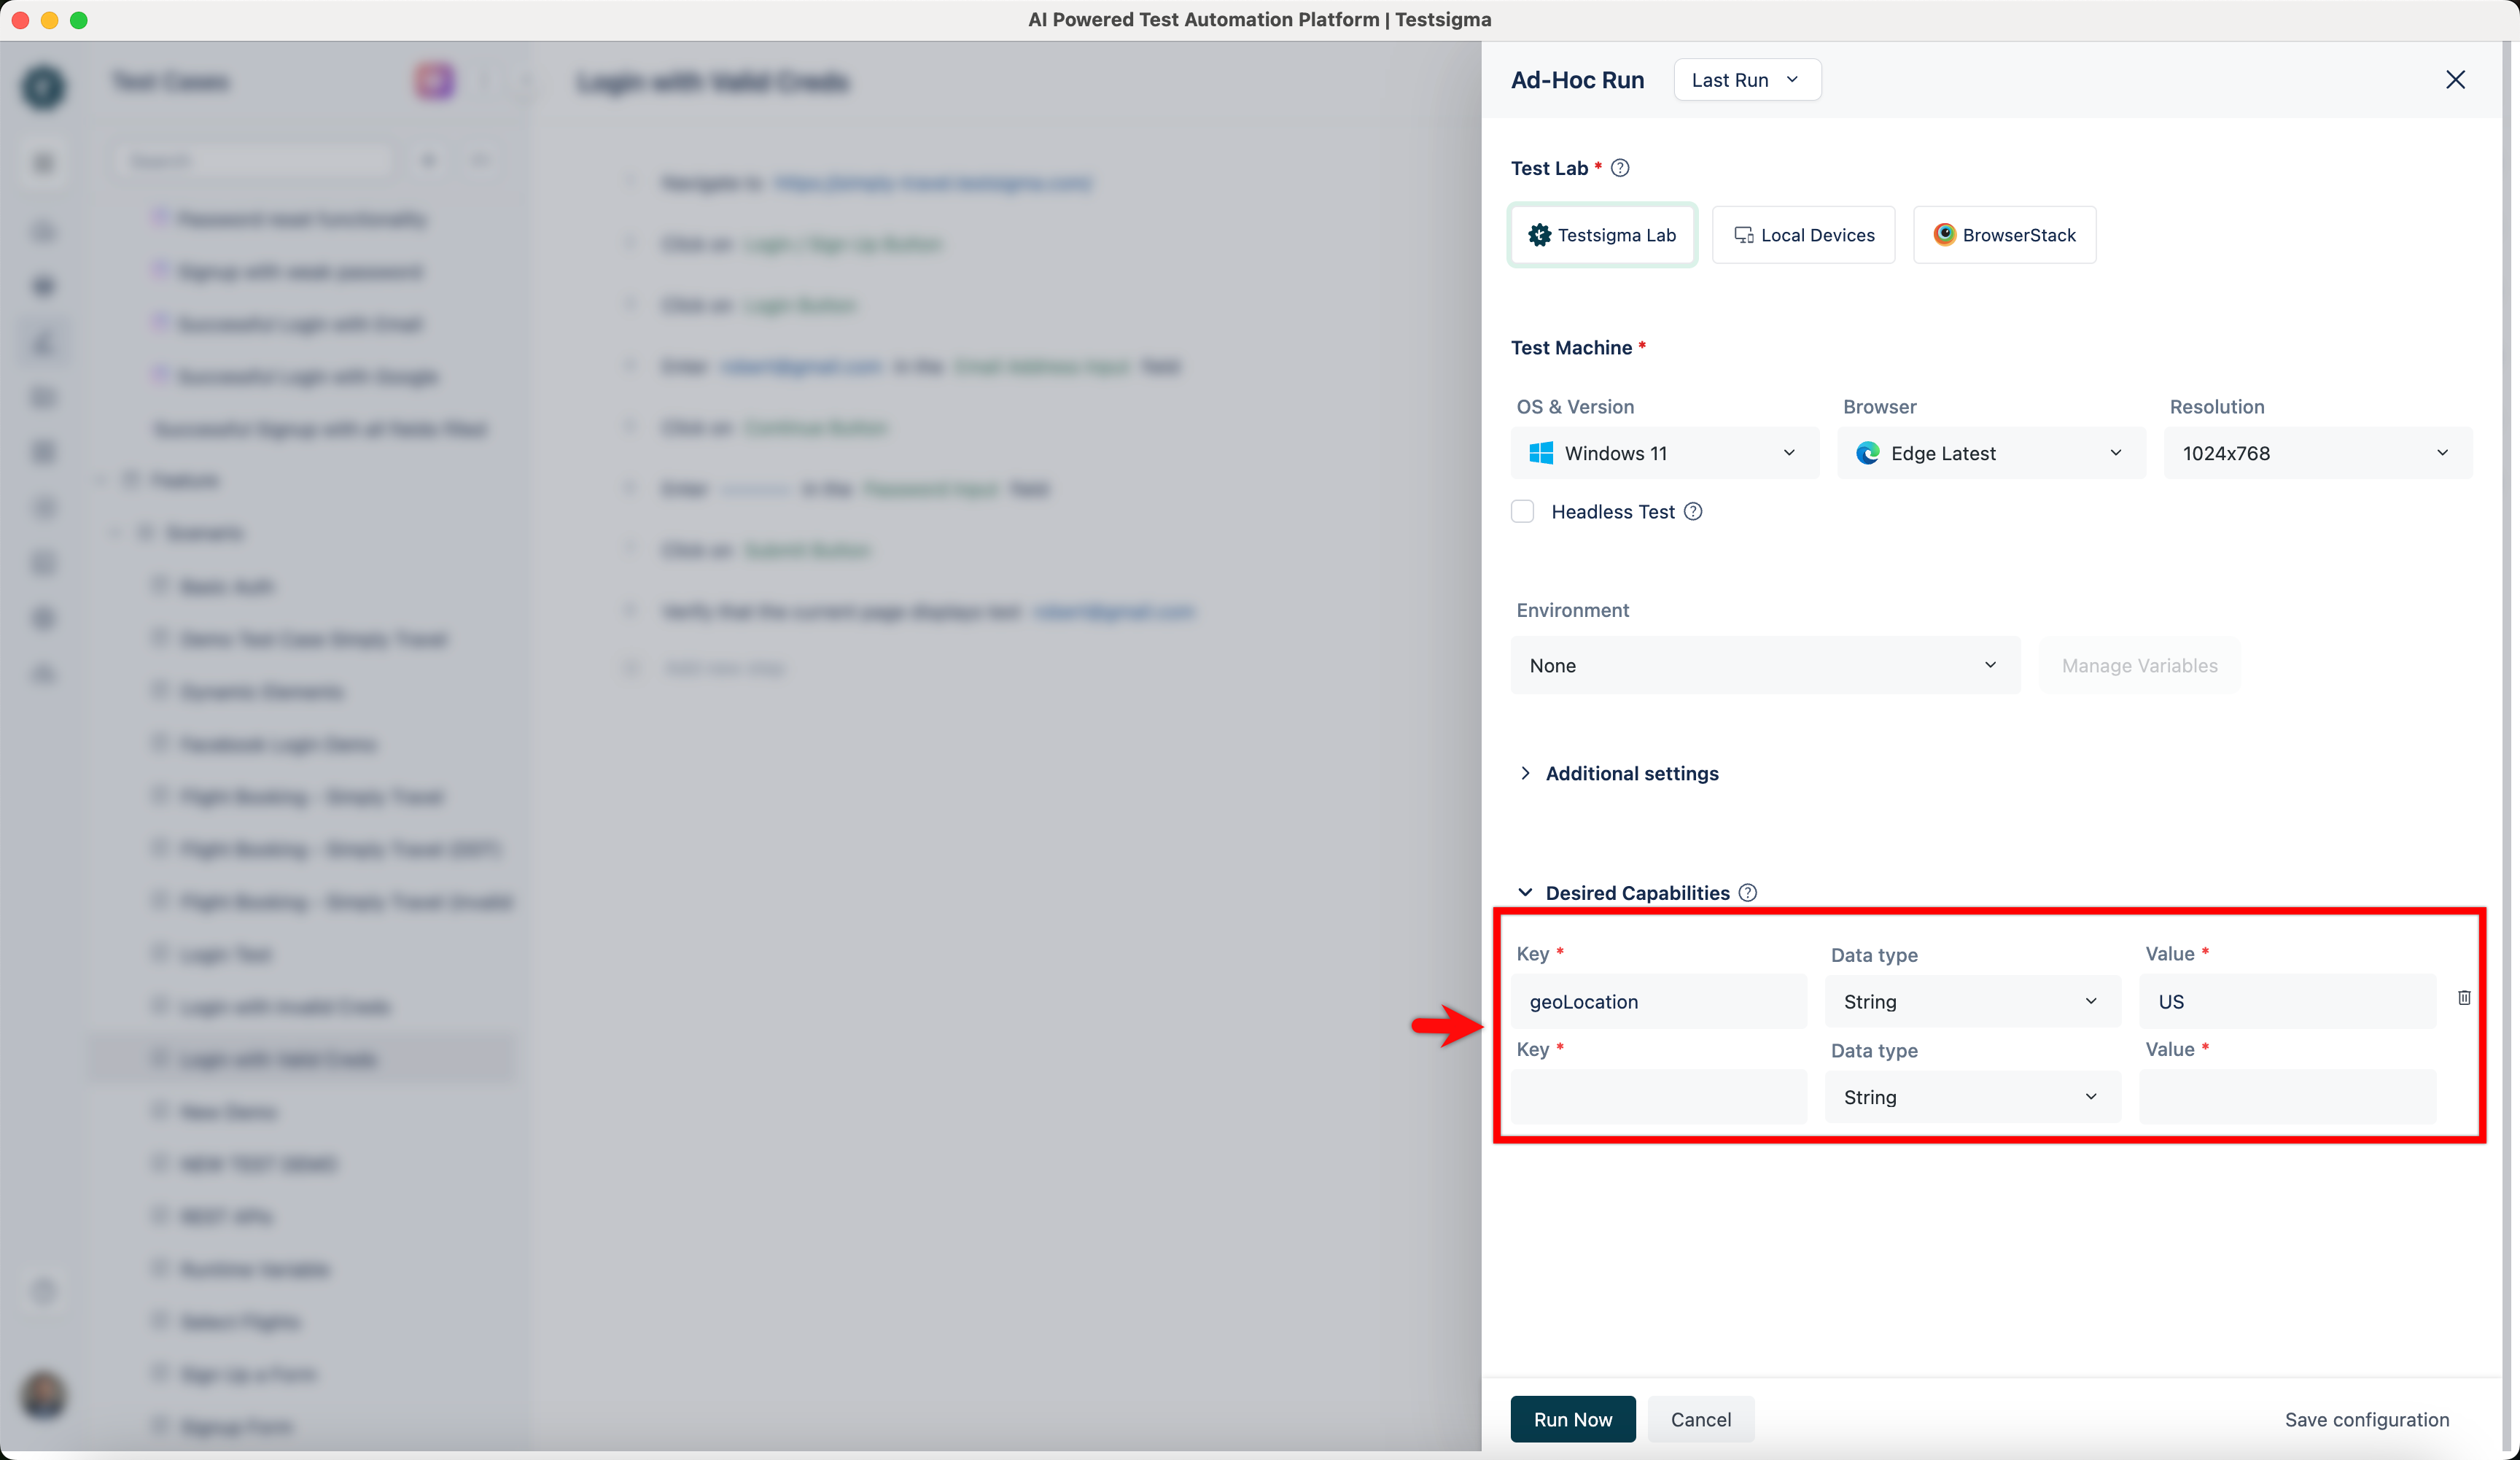Click the Save configuration link
The width and height of the screenshot is (2520, 1460).
click(2366, 1419)
